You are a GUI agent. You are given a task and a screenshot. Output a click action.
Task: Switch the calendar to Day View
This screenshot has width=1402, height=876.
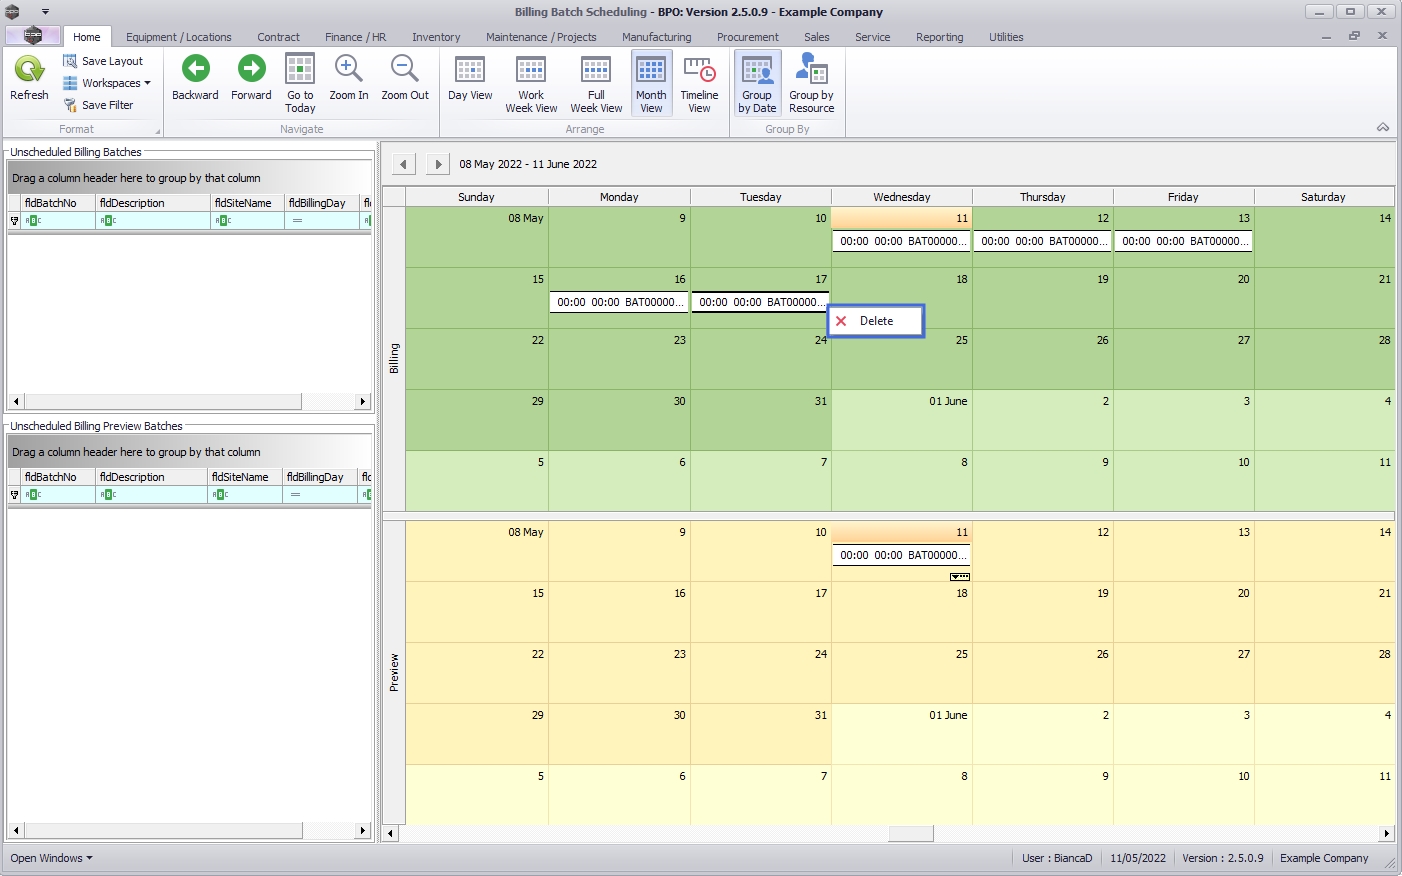pyautogui.click(x=470, y=78)
